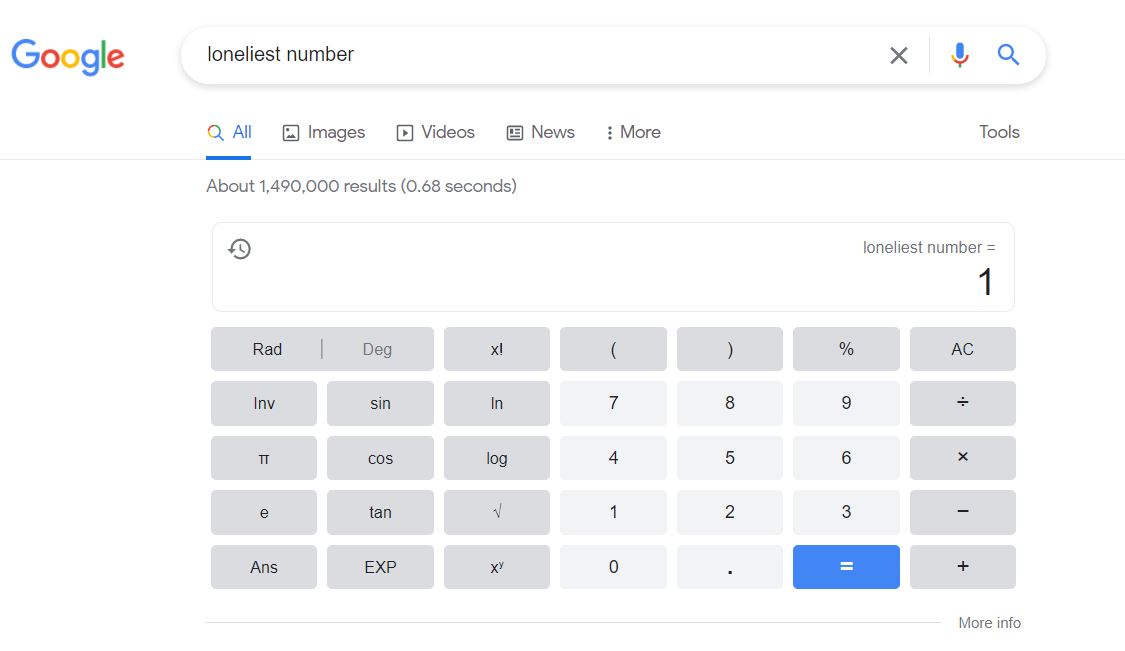Click the square root key

(x=496, y=512)
